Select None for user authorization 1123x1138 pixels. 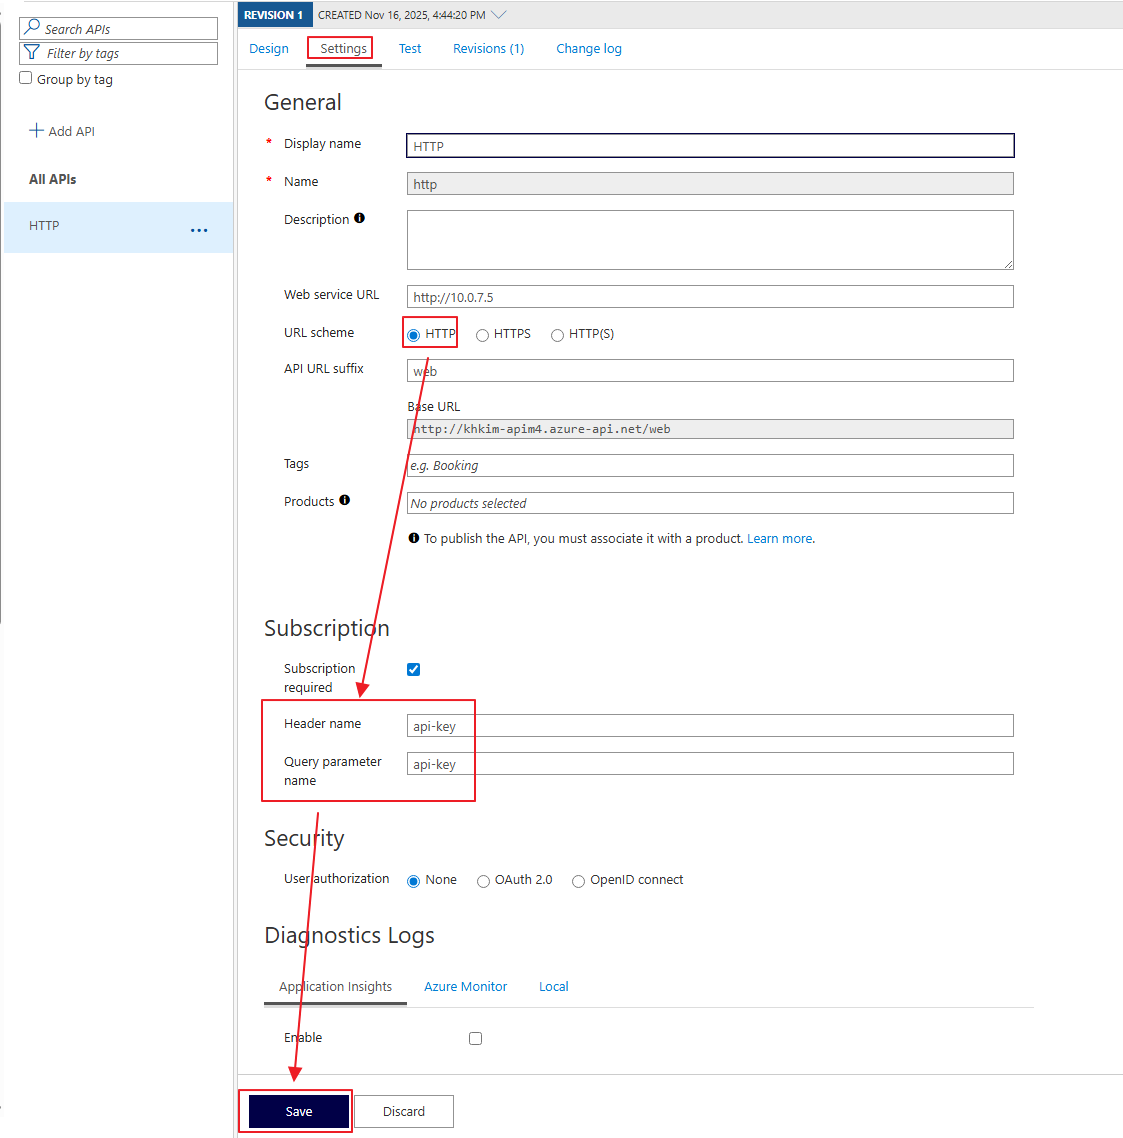point(414,881)
